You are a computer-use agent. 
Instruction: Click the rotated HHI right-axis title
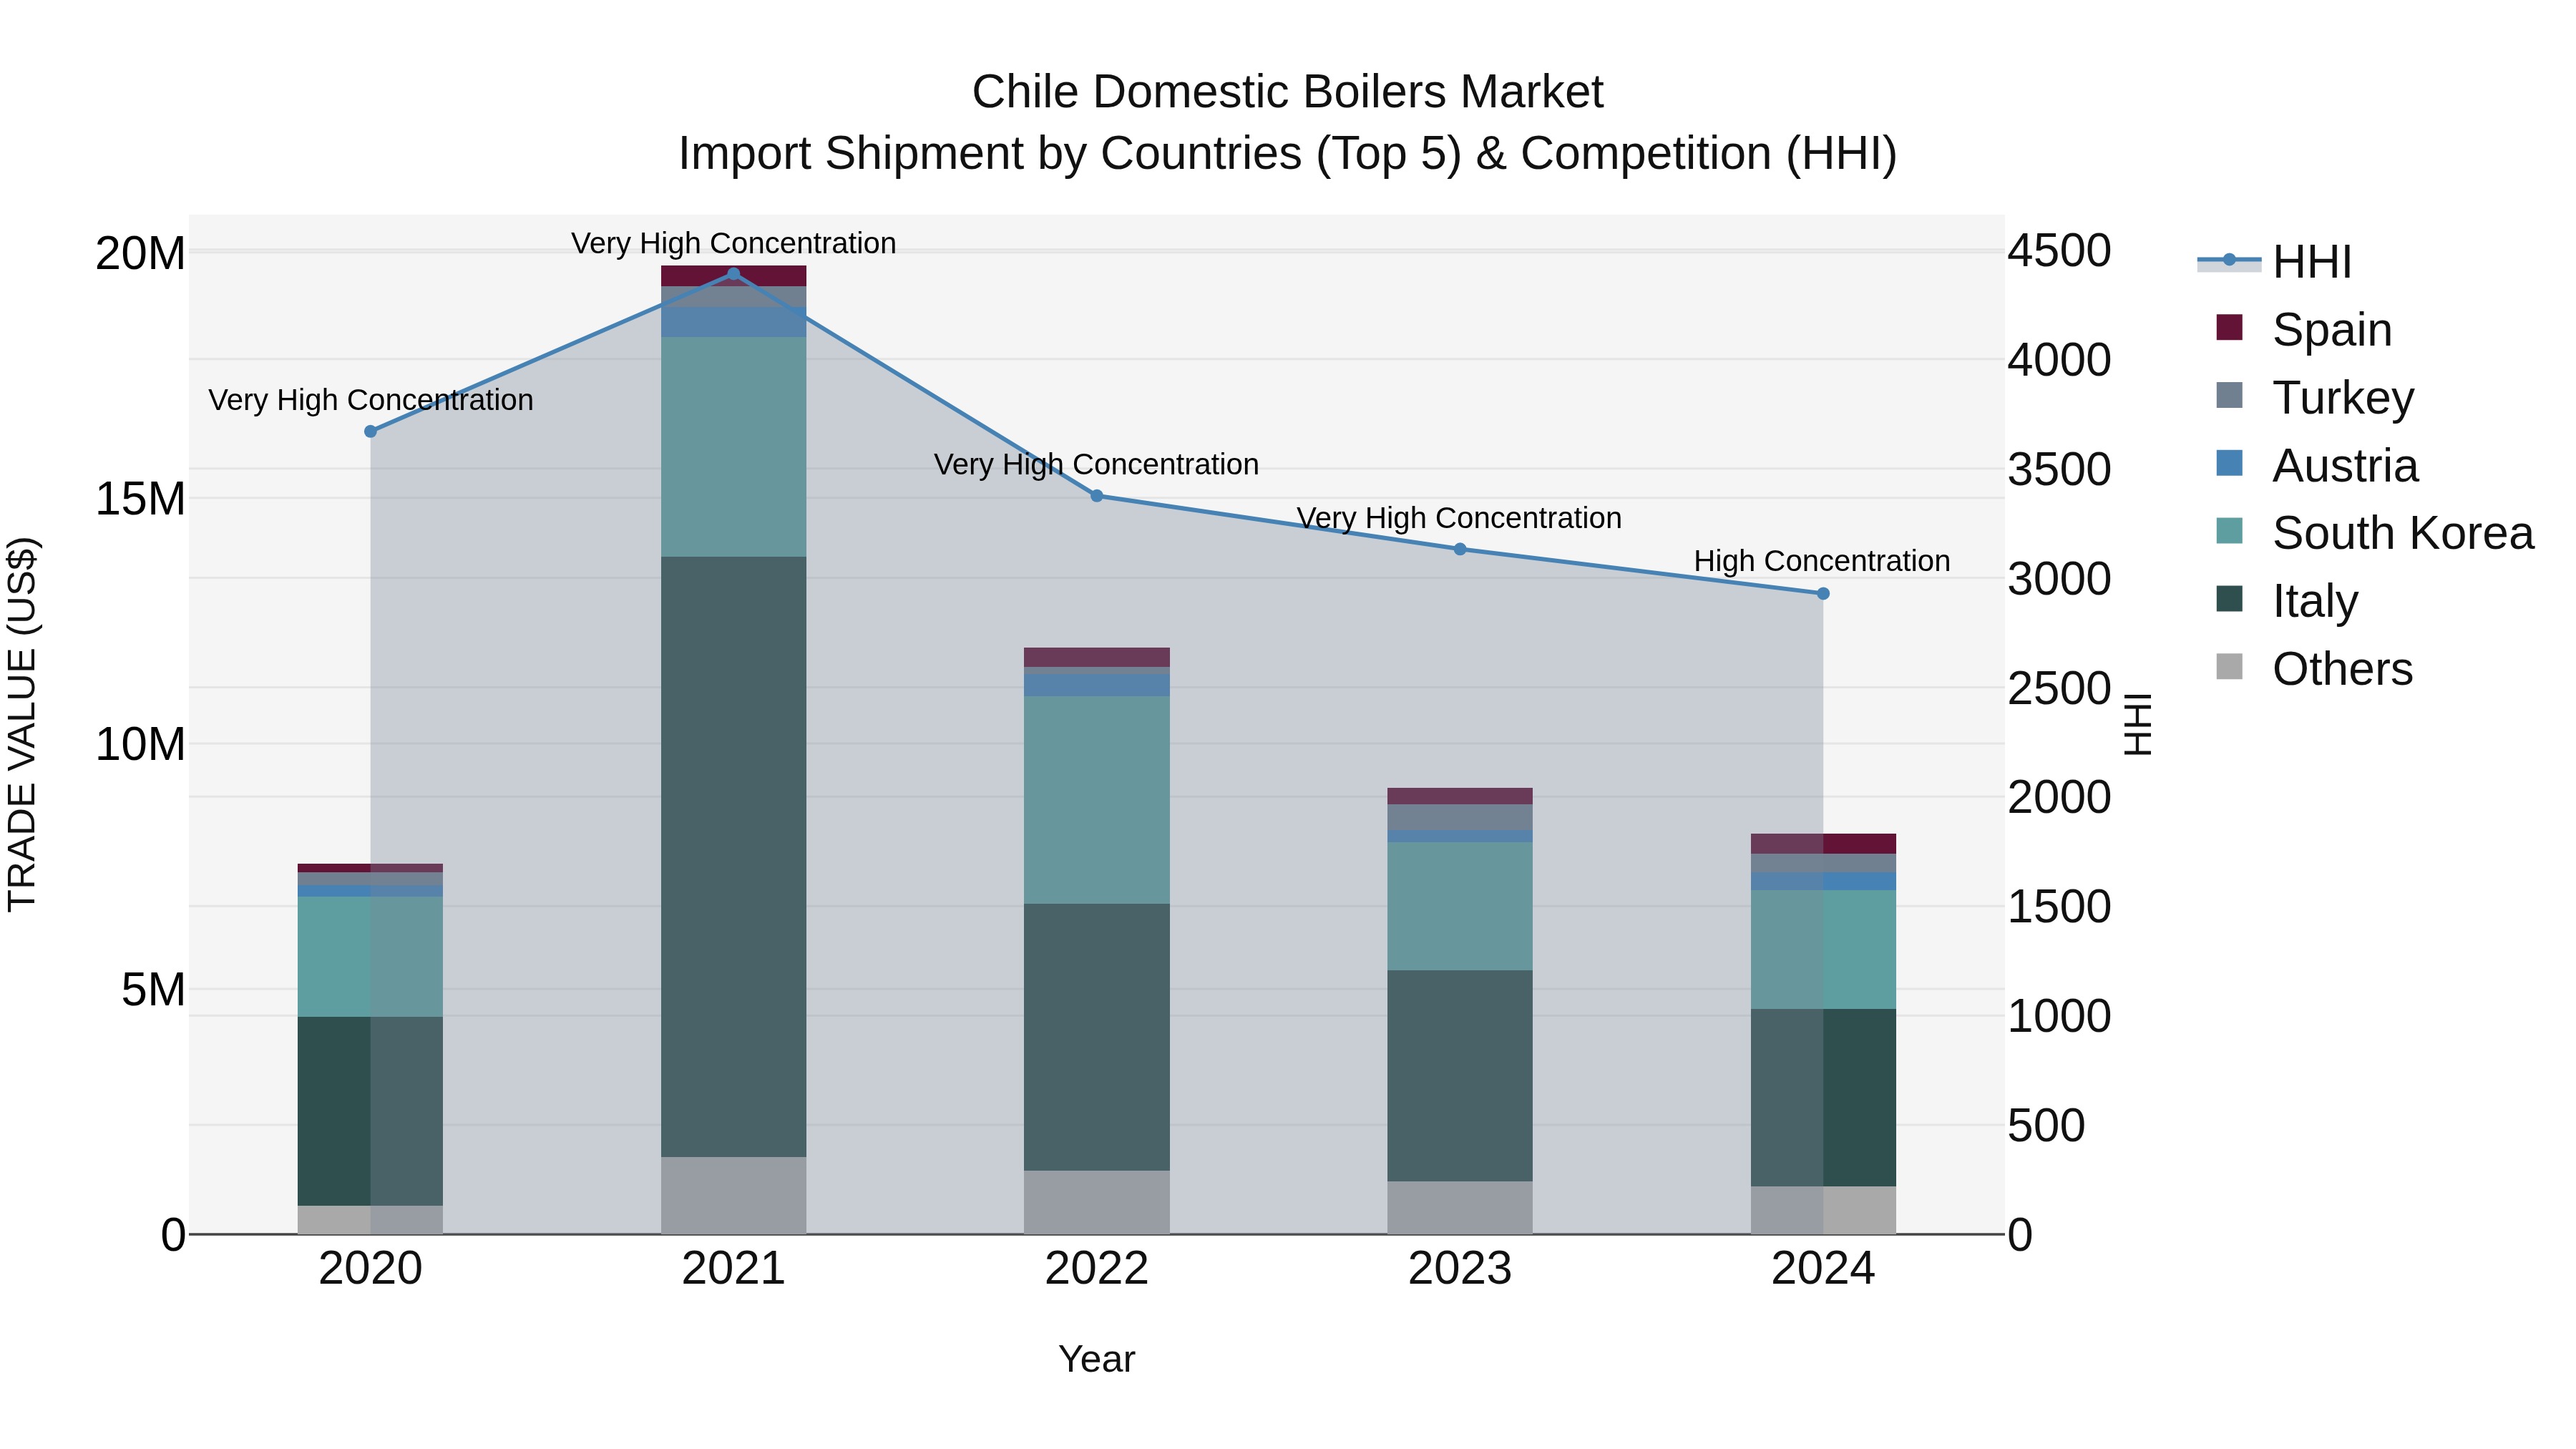click(2137, 724)
